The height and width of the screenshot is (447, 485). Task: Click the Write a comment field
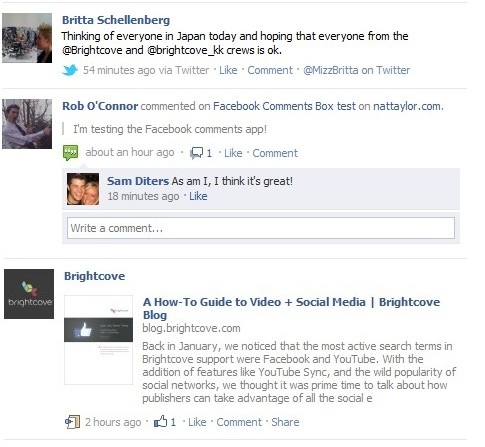pos(261,228)
